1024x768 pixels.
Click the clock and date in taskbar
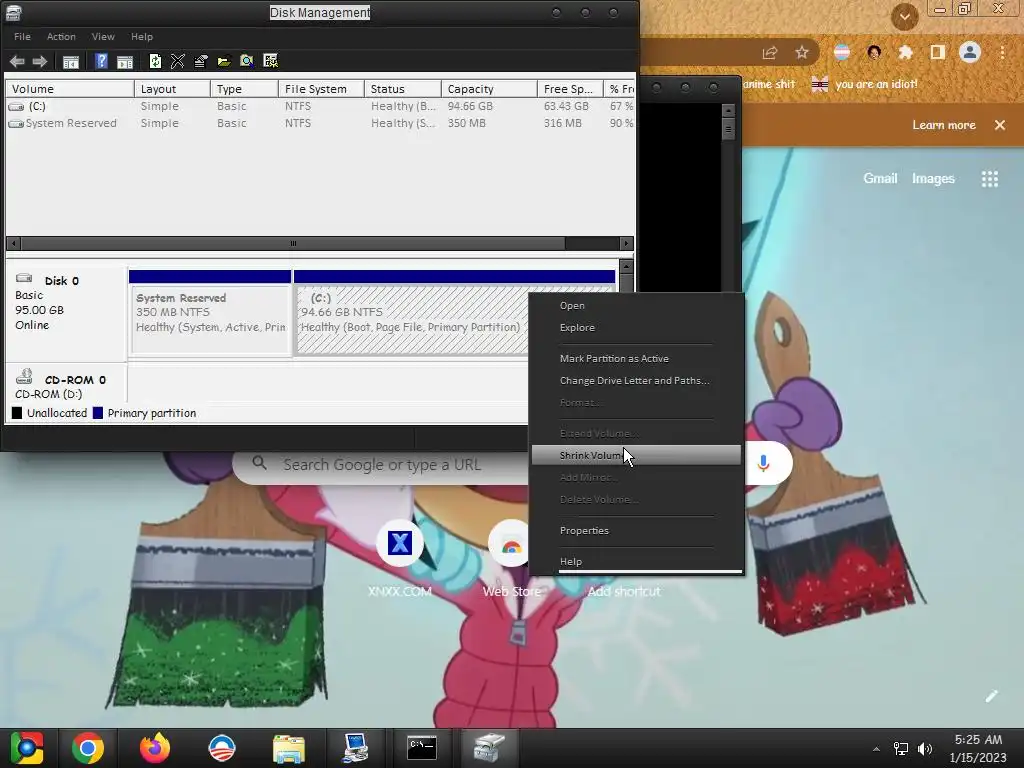click(978, 748)
